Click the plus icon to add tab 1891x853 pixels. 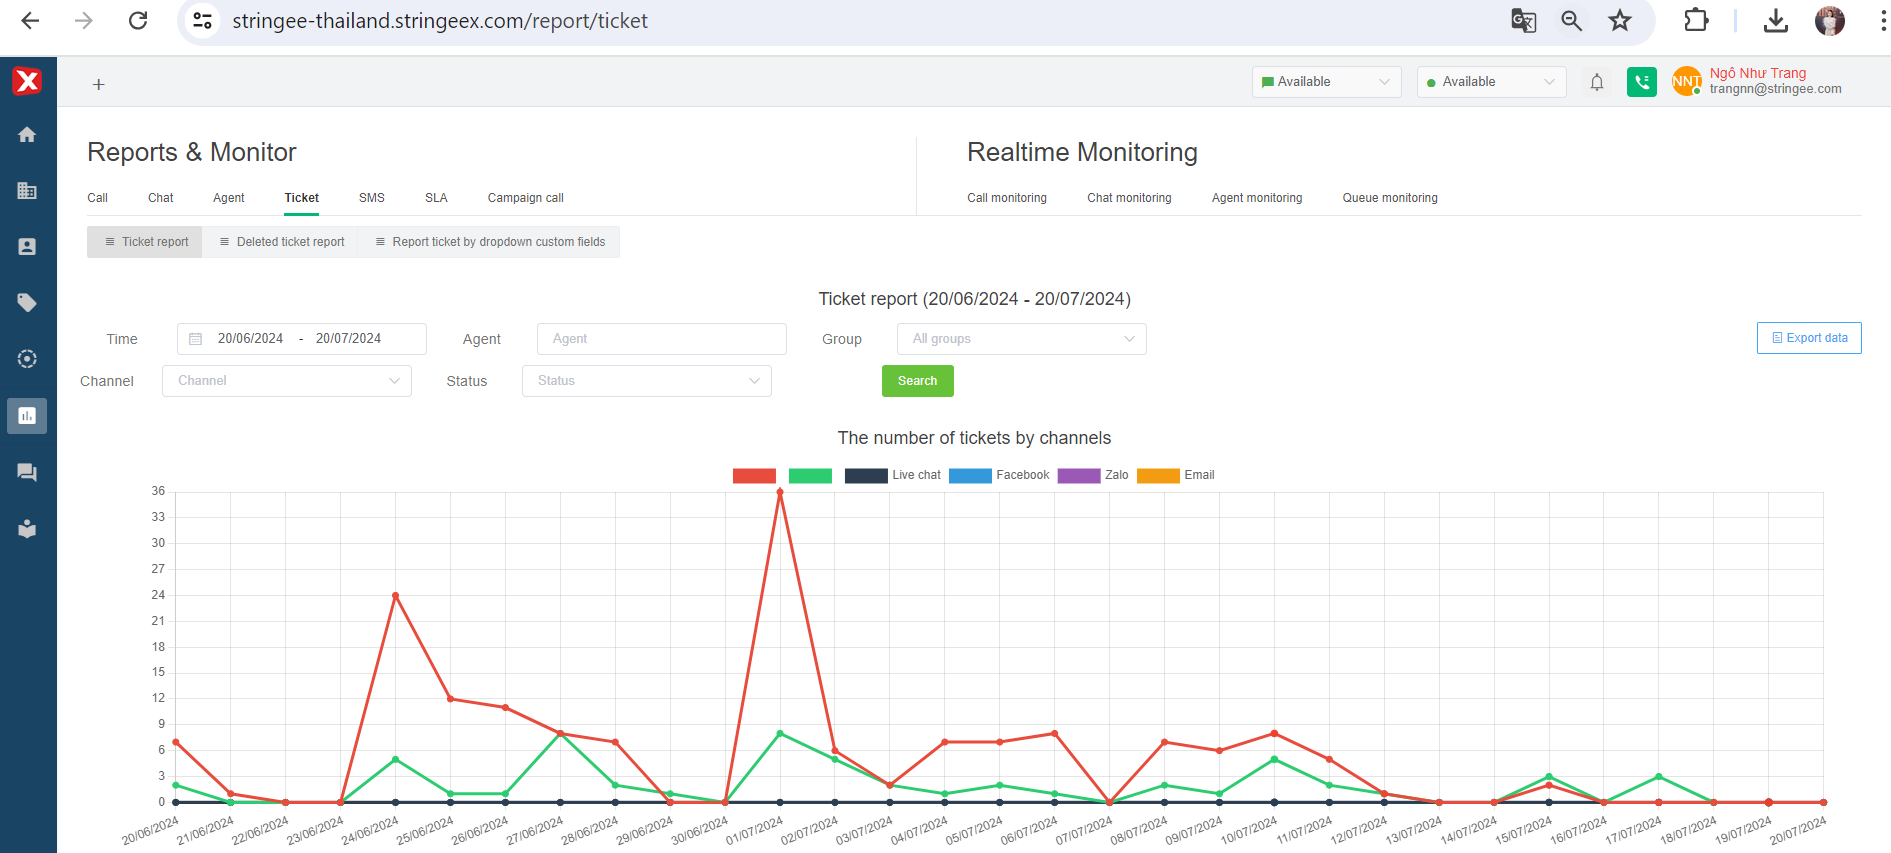click(98, 85)
